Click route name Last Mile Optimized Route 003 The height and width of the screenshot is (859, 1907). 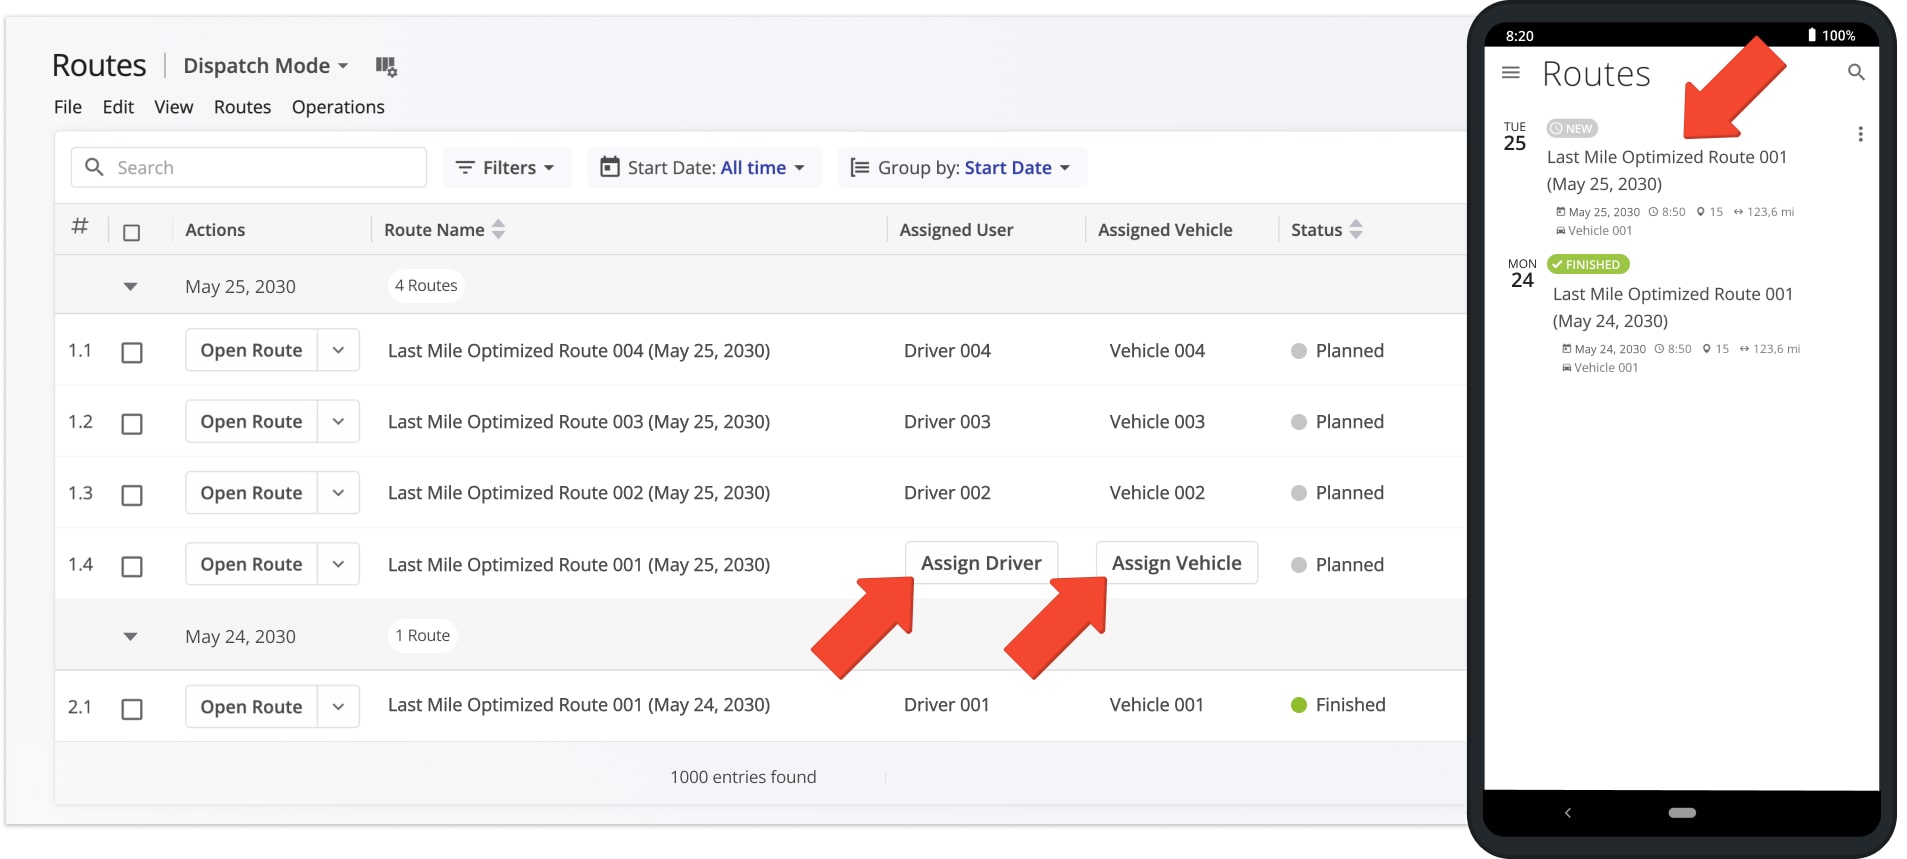[x=579, y=422]
